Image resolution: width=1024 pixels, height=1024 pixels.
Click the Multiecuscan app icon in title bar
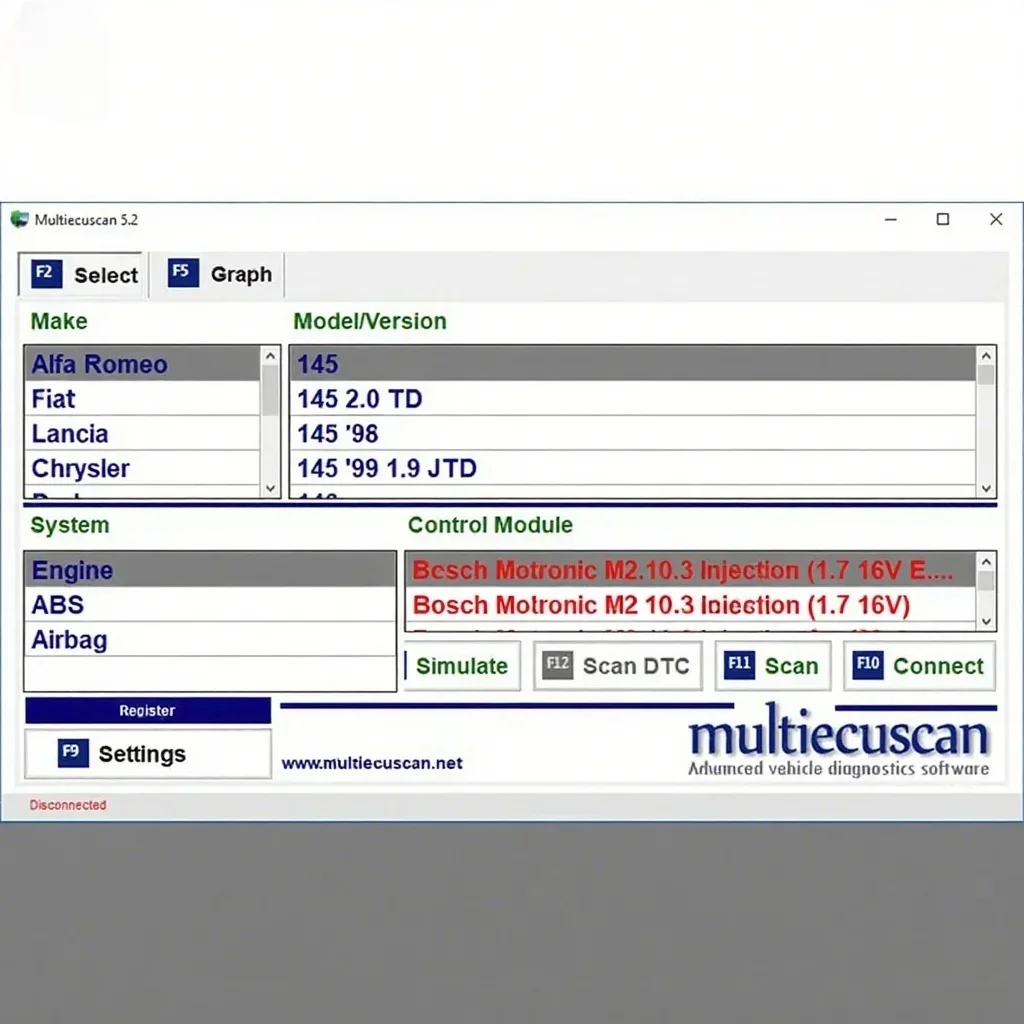20,219
